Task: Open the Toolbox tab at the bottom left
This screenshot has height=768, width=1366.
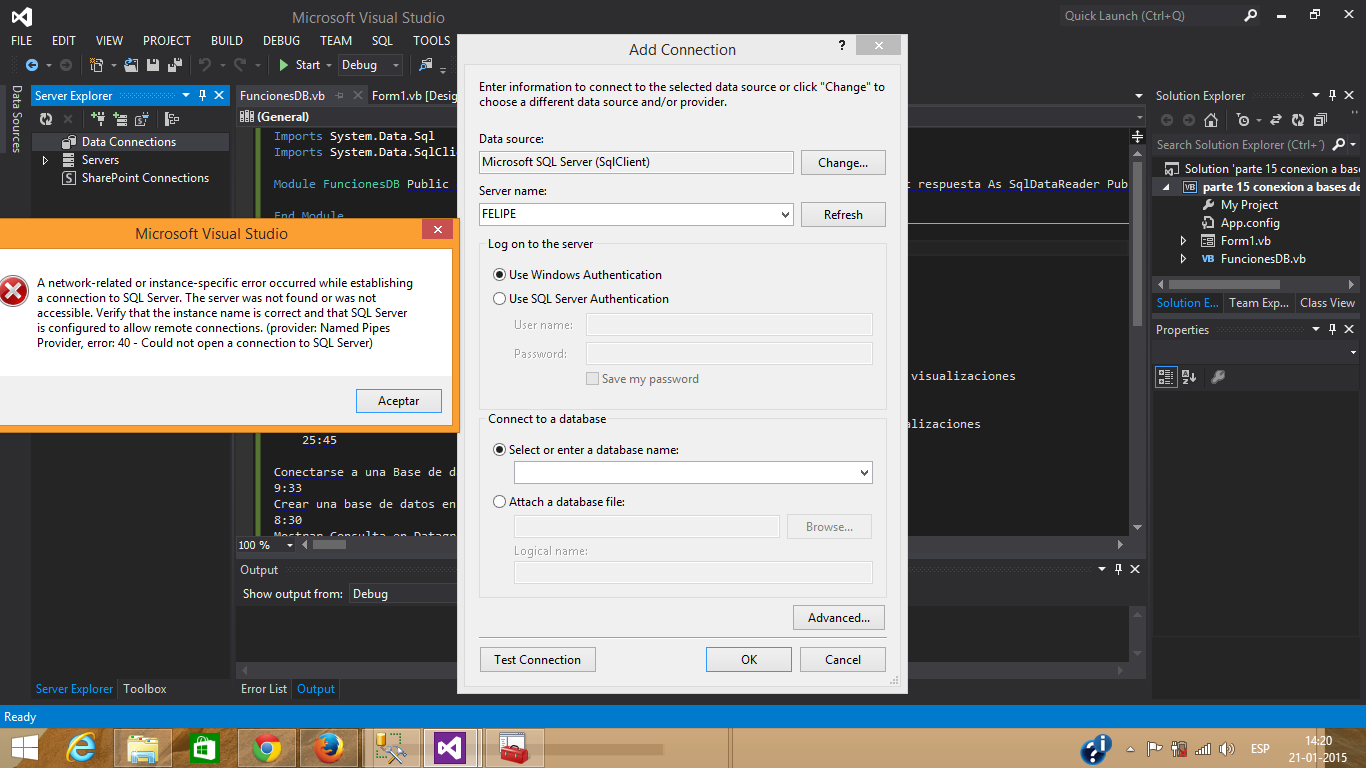Action: (145, 689)
